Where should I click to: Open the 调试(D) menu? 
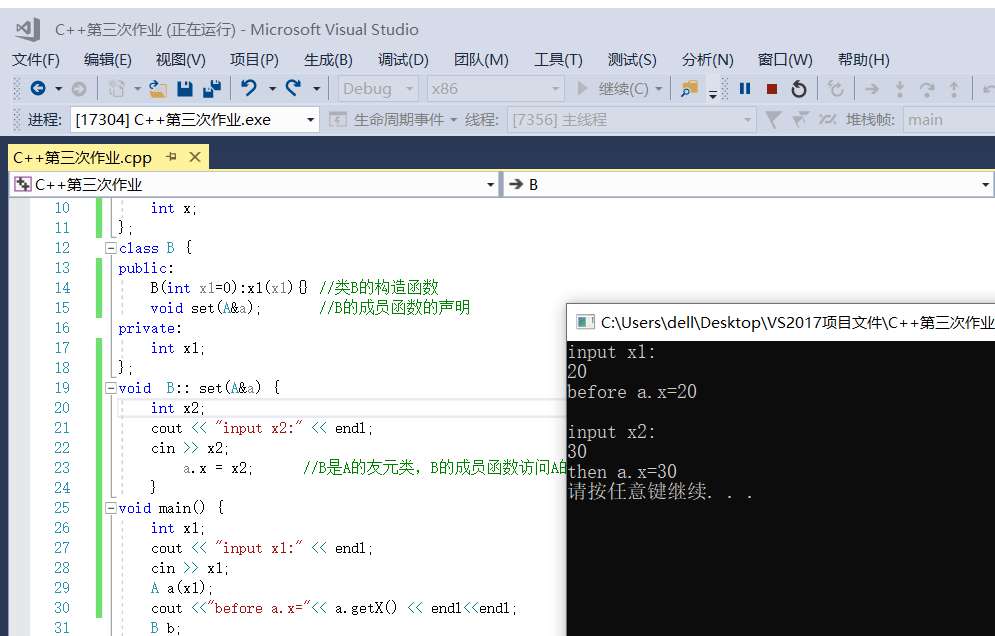(x=404, y=60)
